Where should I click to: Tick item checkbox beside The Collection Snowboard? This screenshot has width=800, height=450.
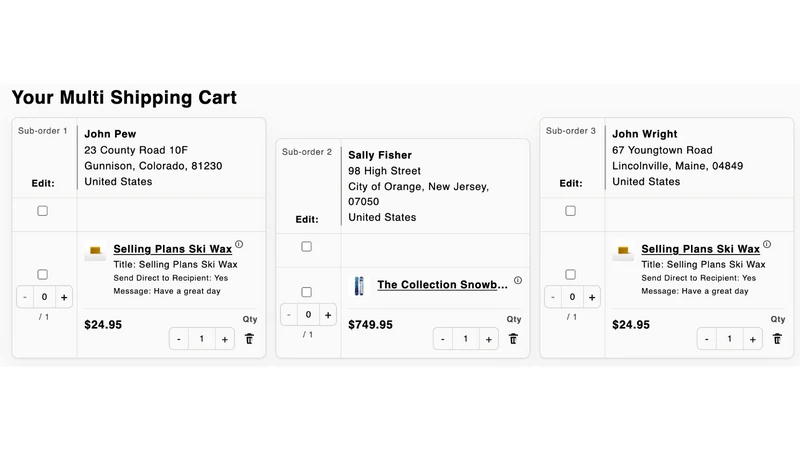[307, 292]
